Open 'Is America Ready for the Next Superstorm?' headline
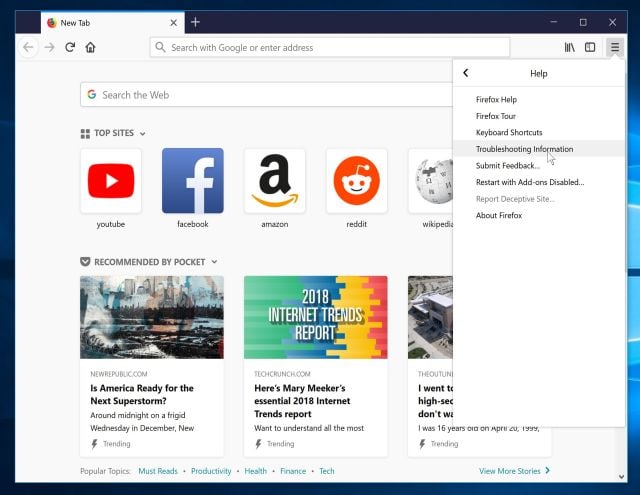The height and width of the screenshot is (495, 640). point(142,394)
